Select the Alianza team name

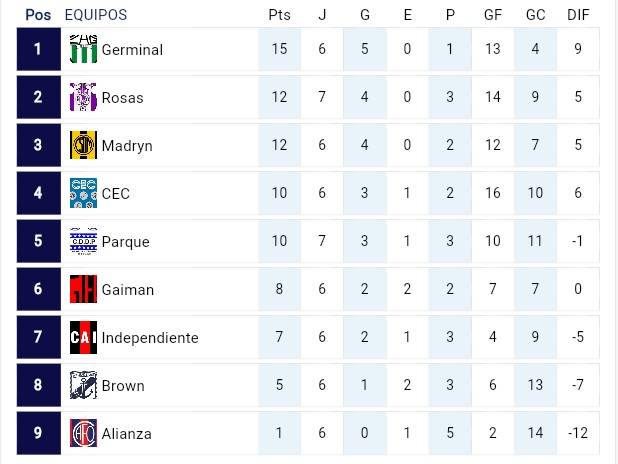[127, 434]
